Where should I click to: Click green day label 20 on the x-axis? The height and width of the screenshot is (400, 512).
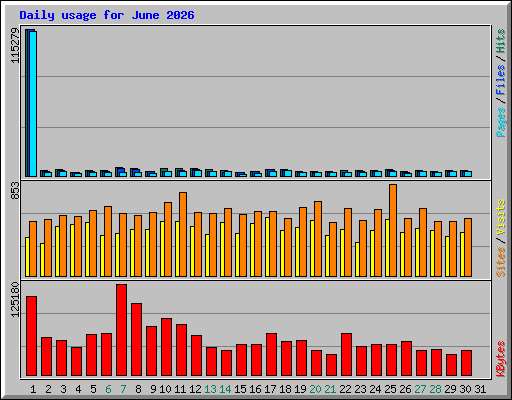tap(315, 389)
